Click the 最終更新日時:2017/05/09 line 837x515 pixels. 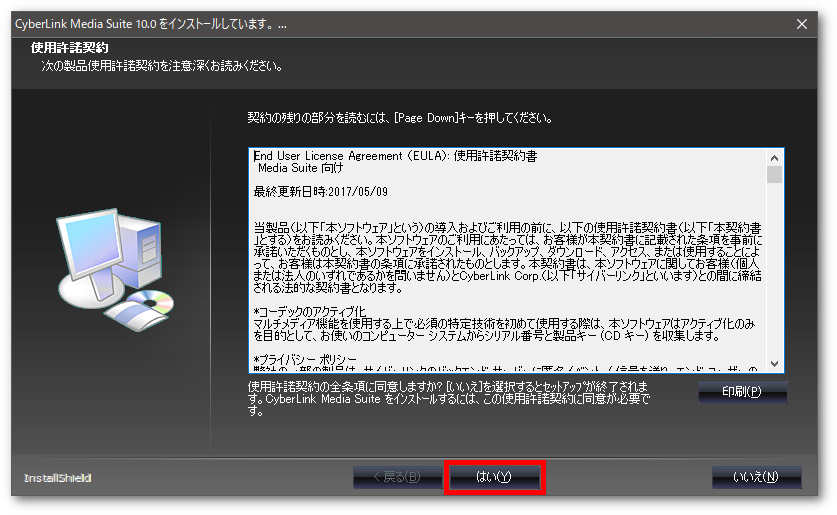point(320,192)
